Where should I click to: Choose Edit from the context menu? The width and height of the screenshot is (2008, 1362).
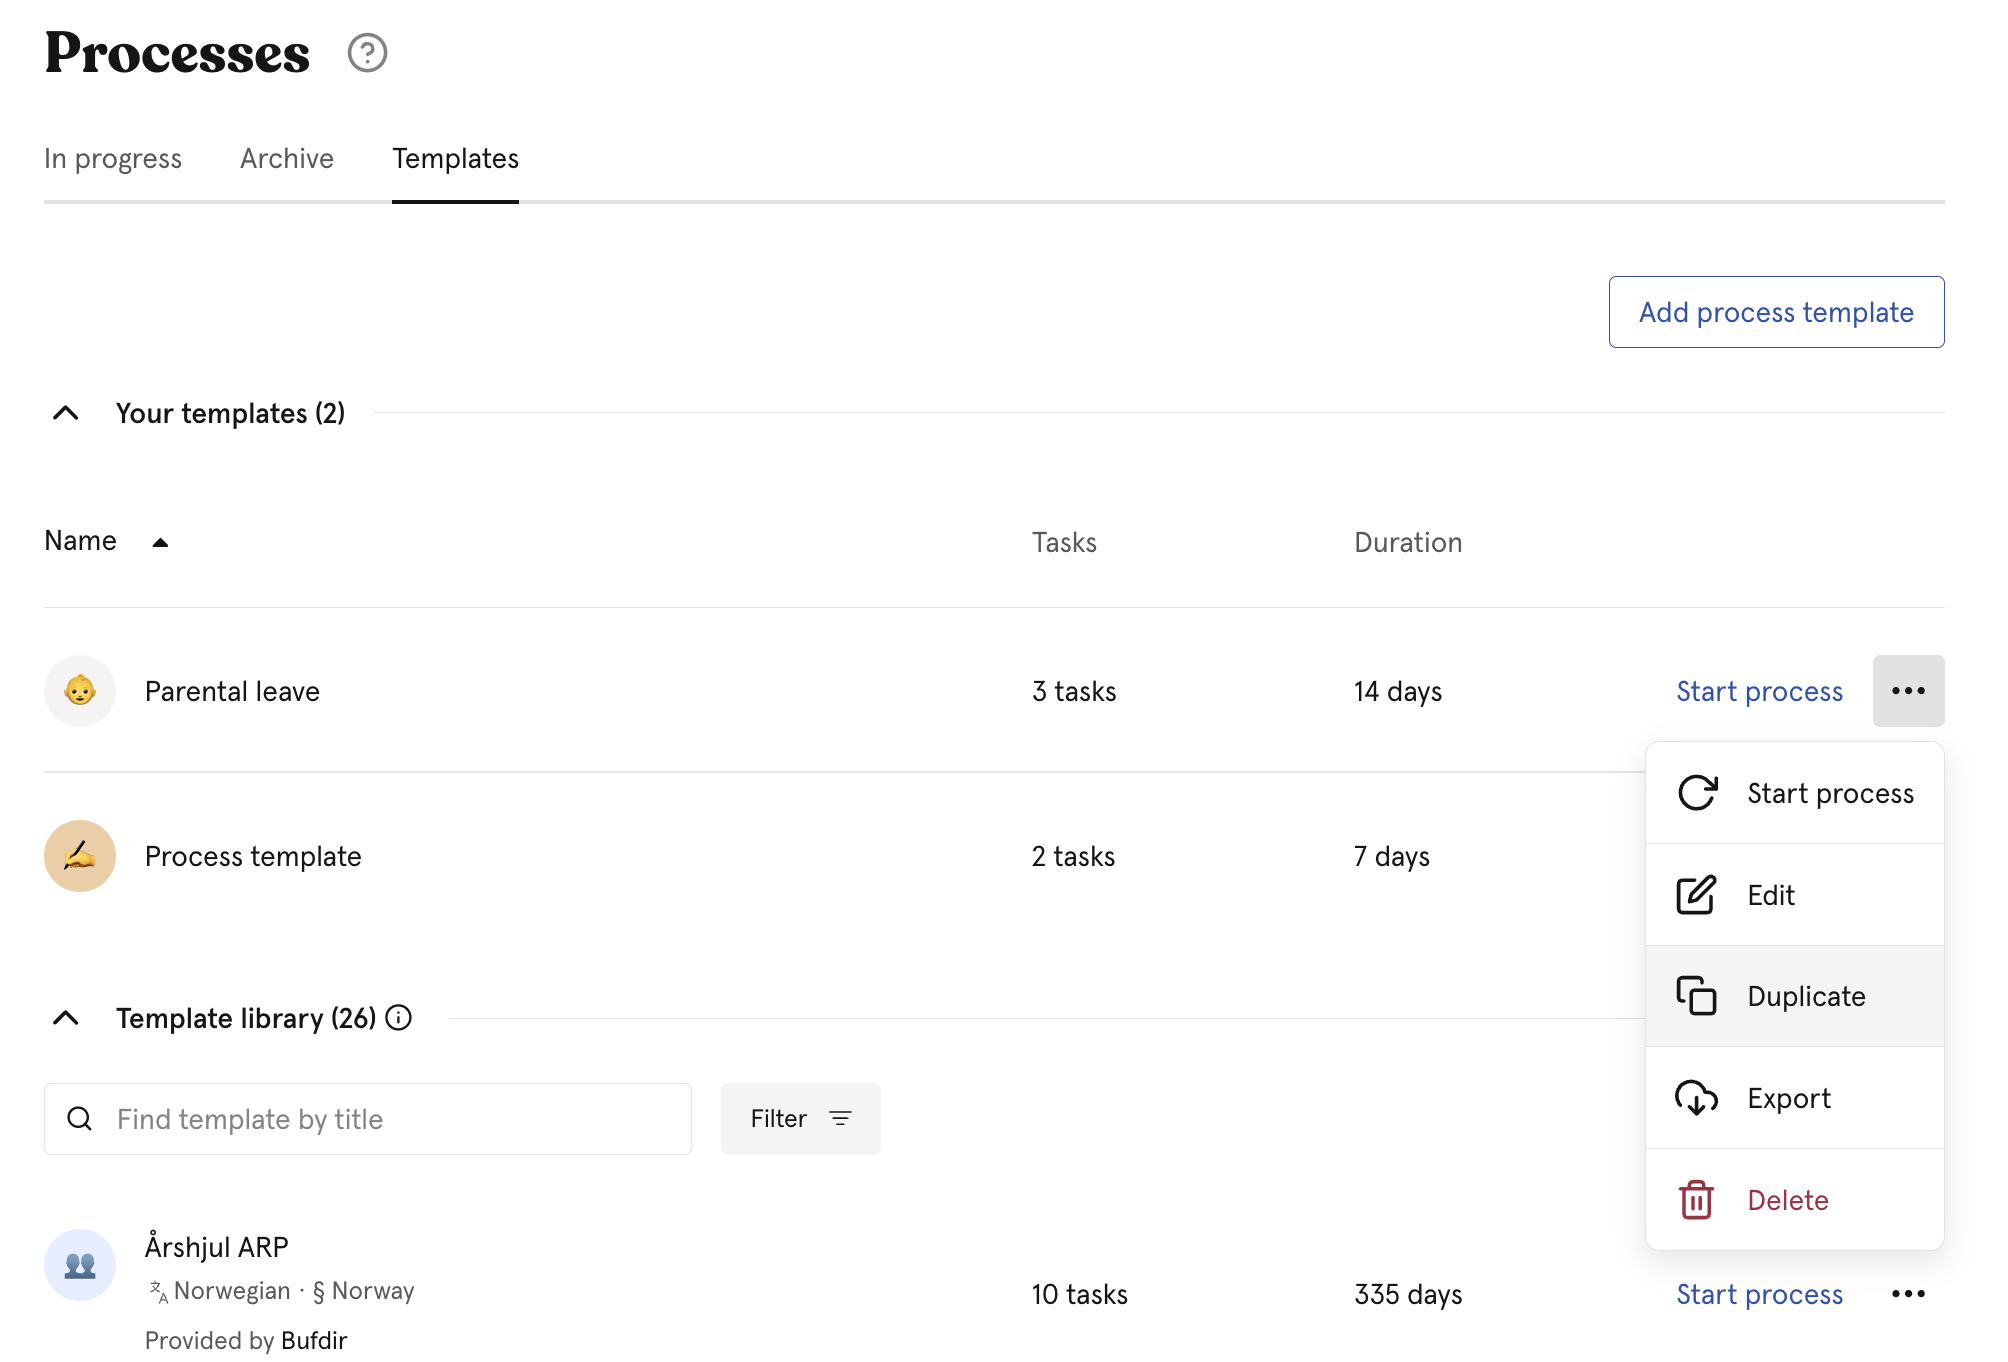pyautogui.click(x=1795, y=895)
